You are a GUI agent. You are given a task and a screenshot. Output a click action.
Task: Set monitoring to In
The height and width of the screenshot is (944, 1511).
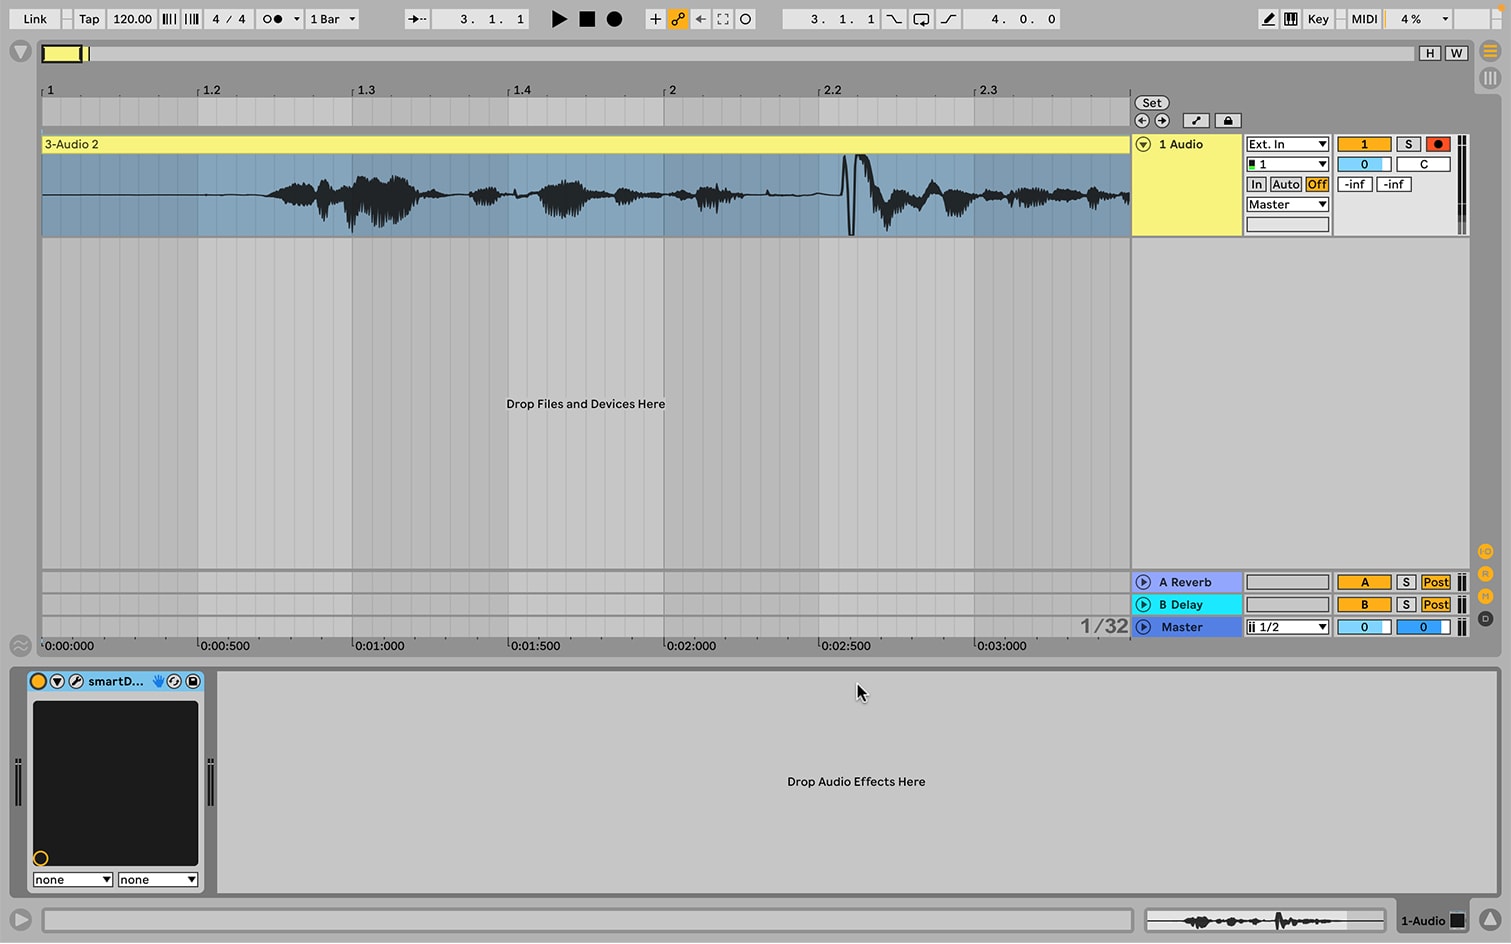tap(1256, 185)
